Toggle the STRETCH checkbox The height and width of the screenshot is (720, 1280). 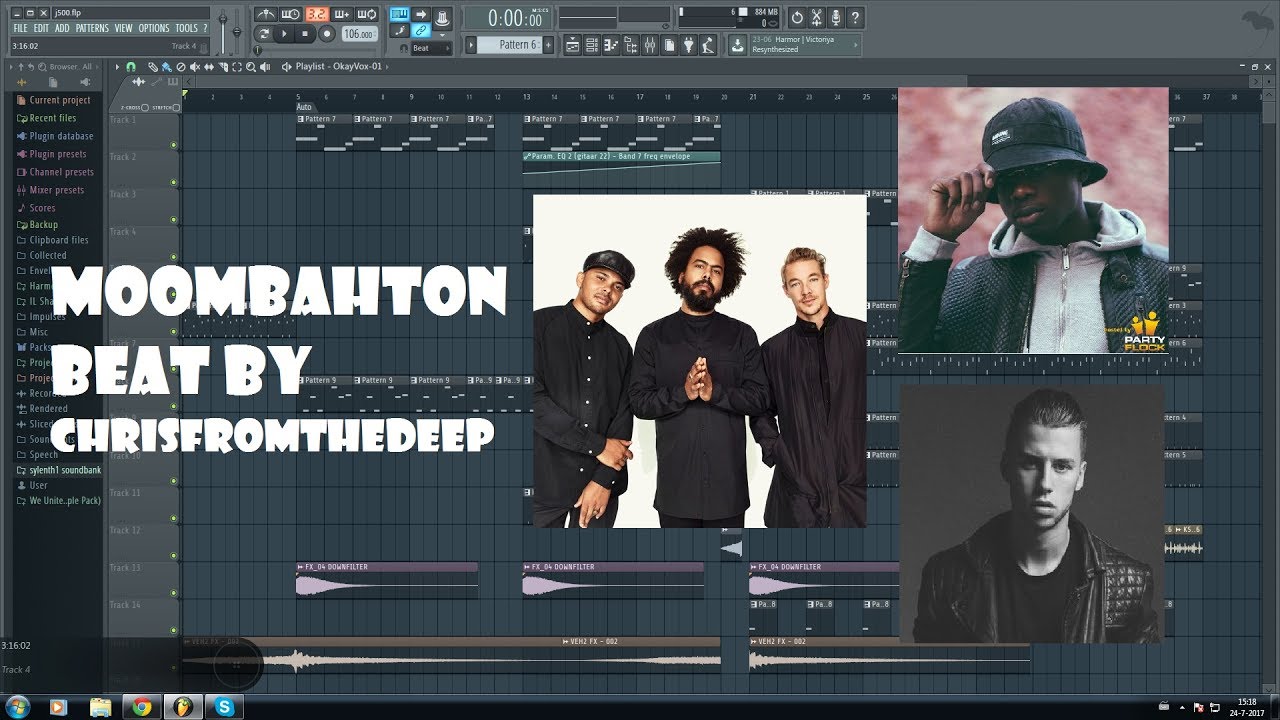tap(176, 107)
